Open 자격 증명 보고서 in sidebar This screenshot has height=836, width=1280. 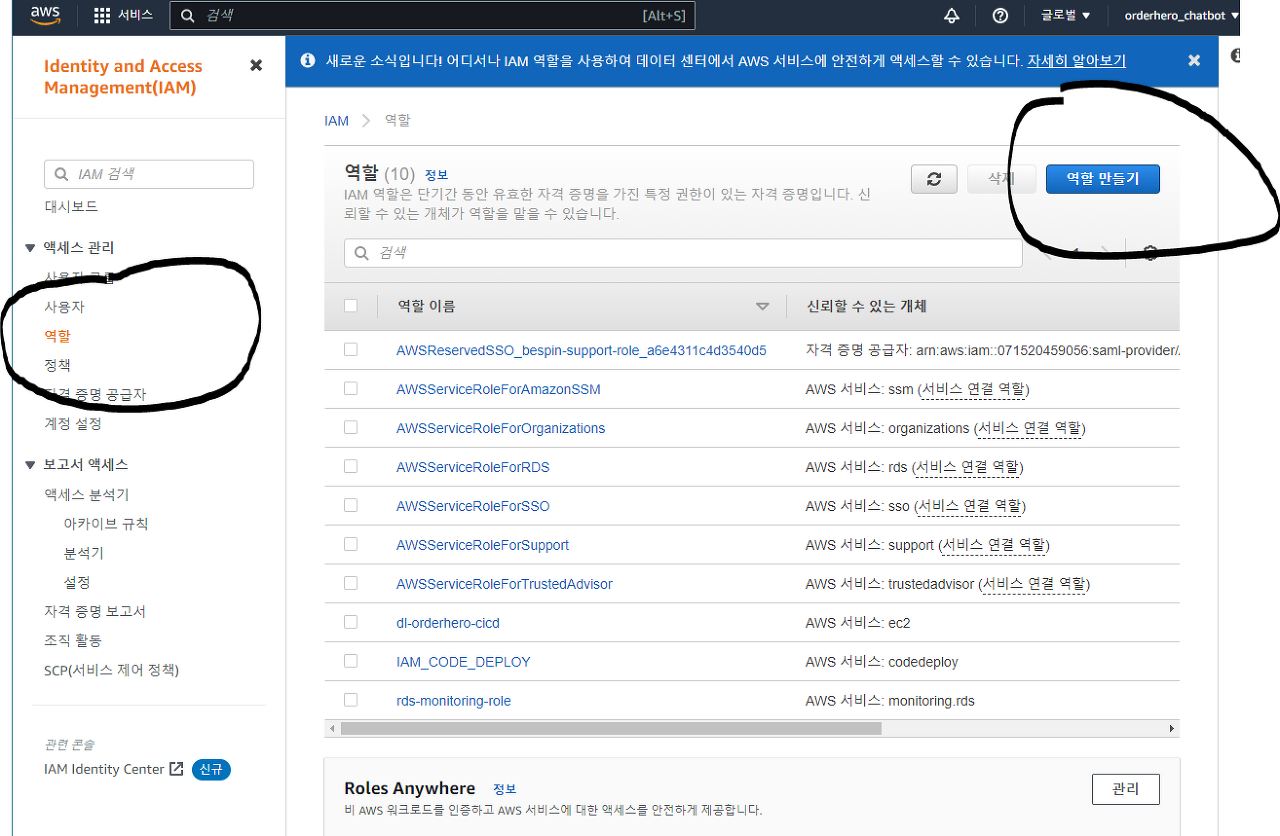coord(95,611)
